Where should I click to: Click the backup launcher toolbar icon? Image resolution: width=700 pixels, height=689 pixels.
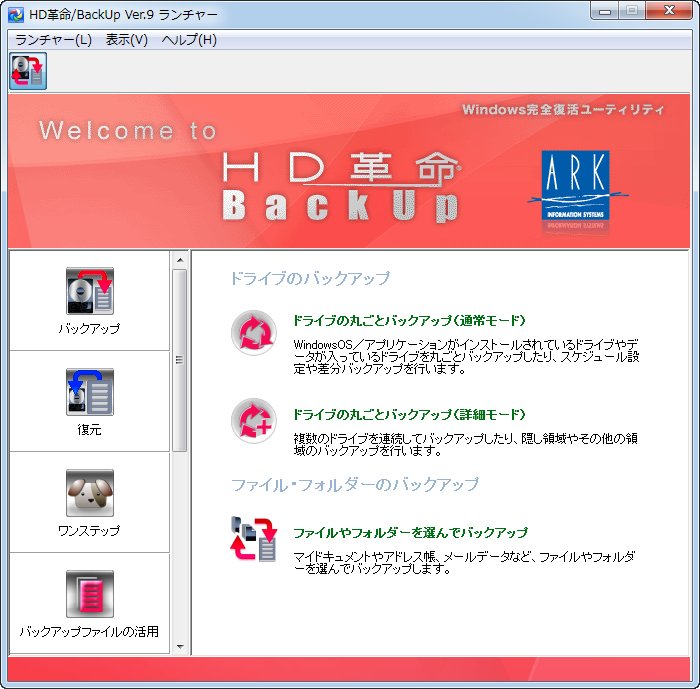28,71
